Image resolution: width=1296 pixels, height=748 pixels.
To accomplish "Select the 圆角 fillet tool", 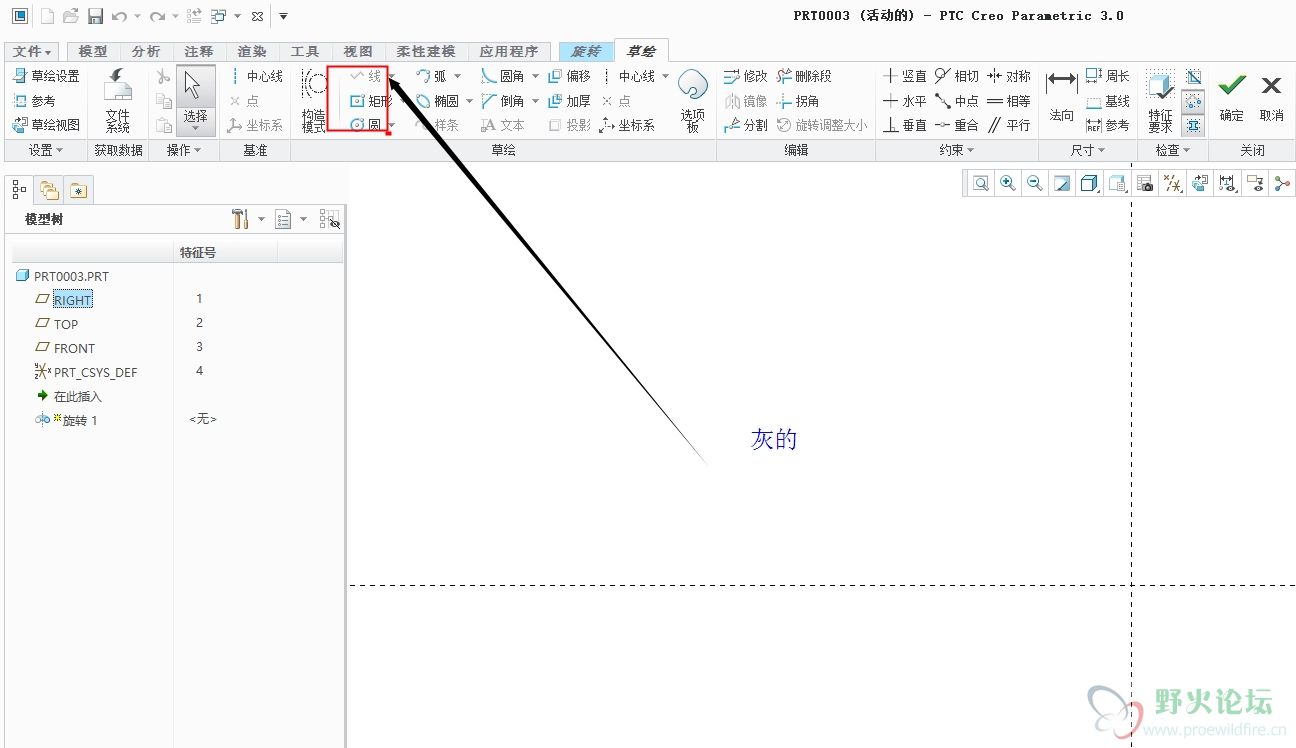I will coord(502,76).
